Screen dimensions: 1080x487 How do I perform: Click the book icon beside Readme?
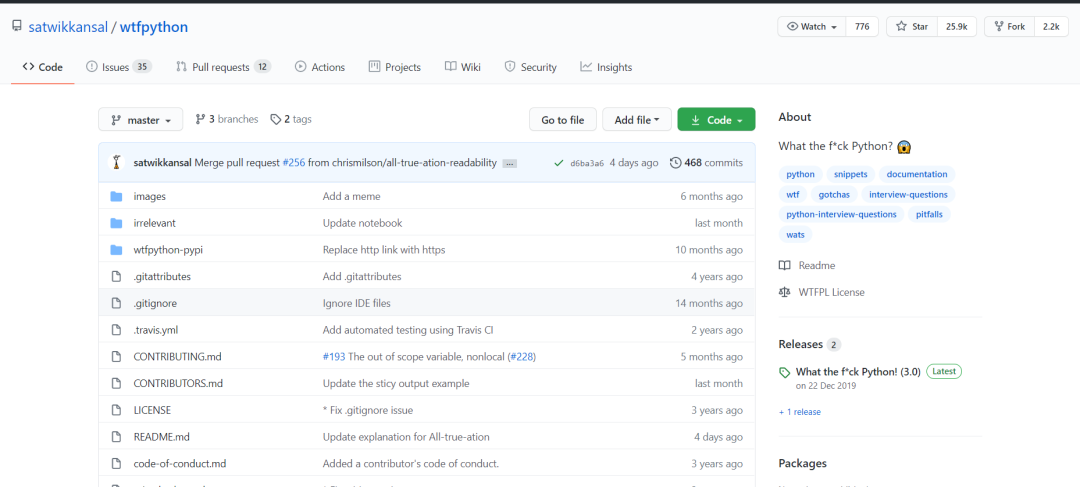(x=785, y=265)
